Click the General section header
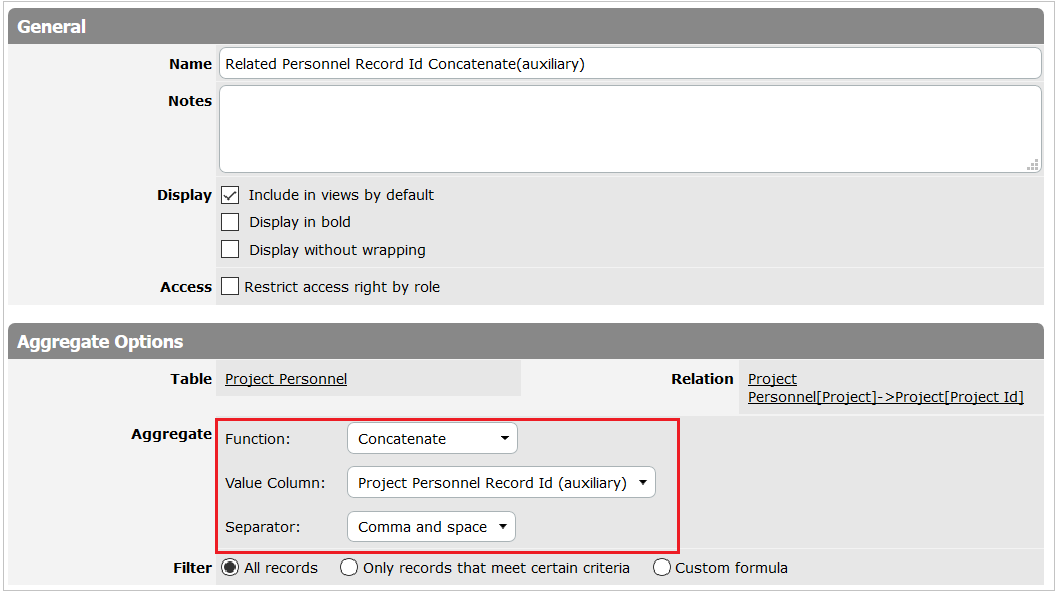Image resolution: width=1056 pixels, height=593 pixels. tap(52, 27)
